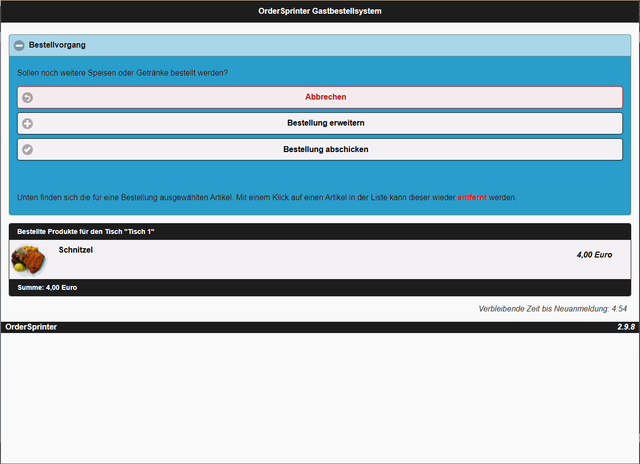Click the version number 2.9.8
The height and width of the screenshot is (464, 640).
click(x=626, y=327)
